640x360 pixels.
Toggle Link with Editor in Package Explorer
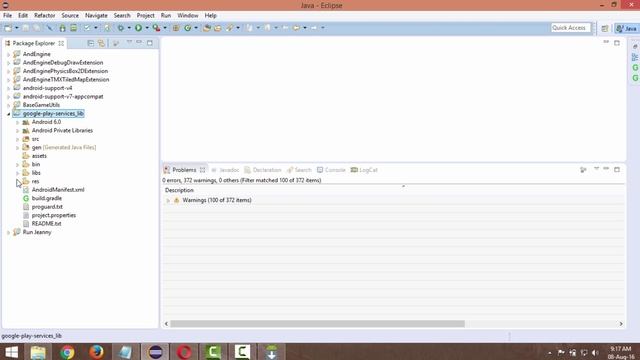click(101, 43)
